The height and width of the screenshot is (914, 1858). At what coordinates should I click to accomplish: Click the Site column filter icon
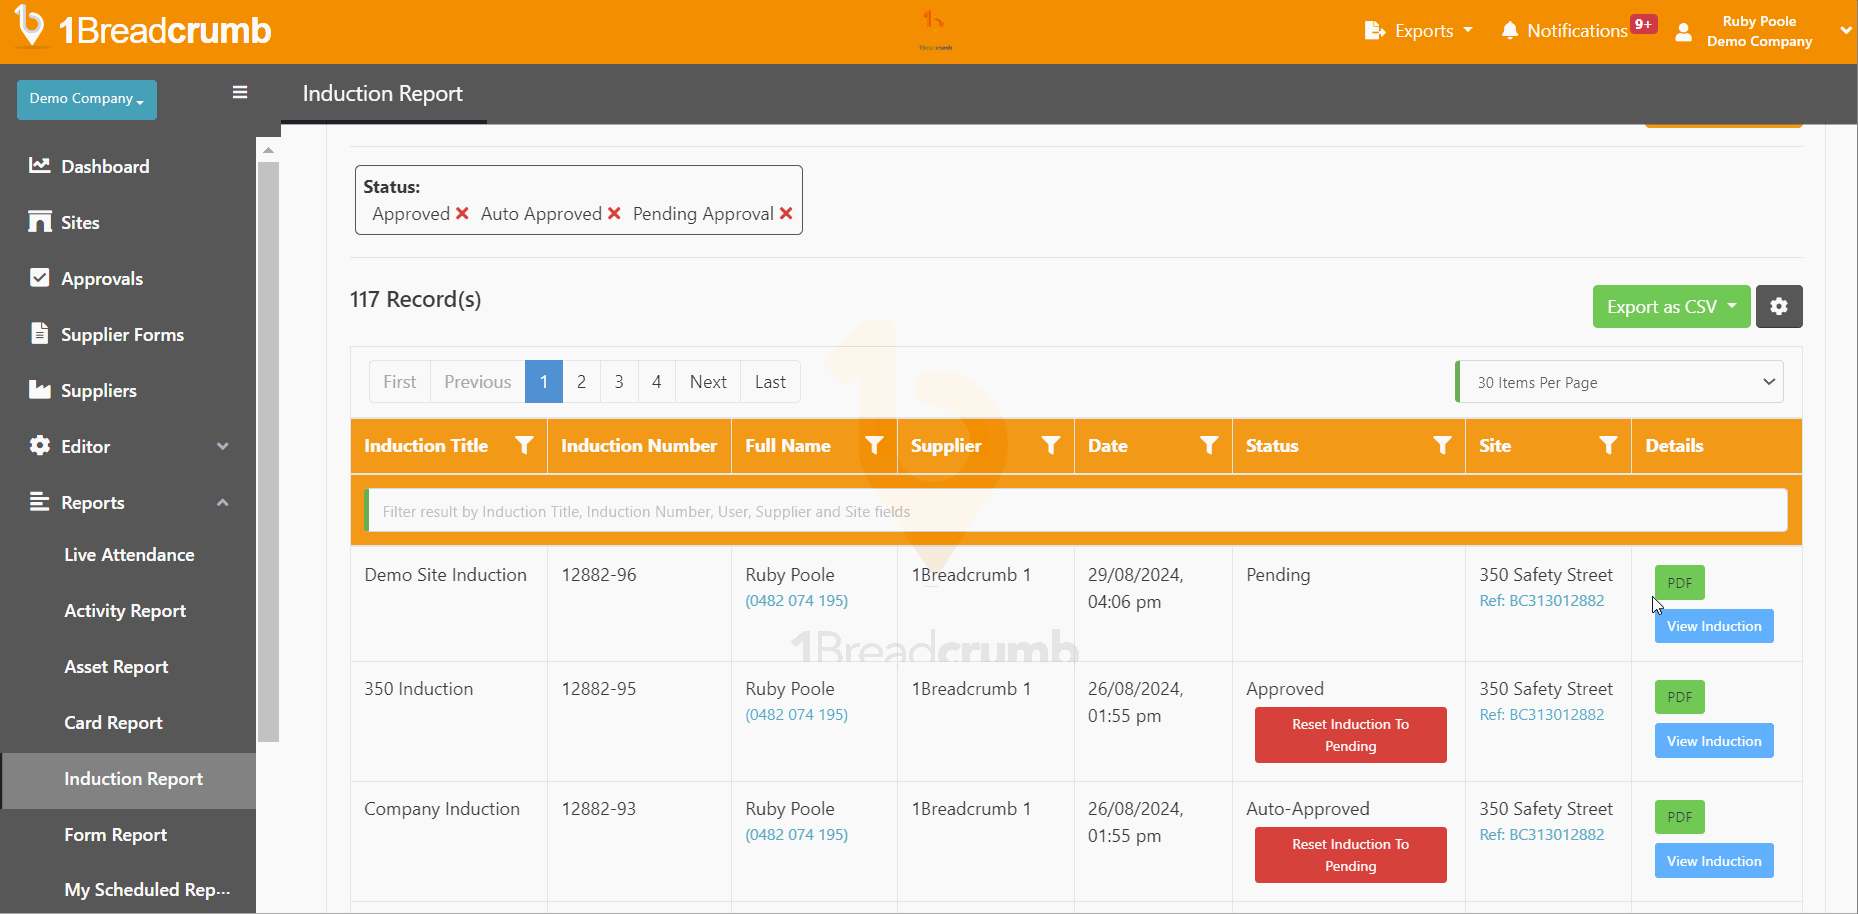pos(1607,446)
